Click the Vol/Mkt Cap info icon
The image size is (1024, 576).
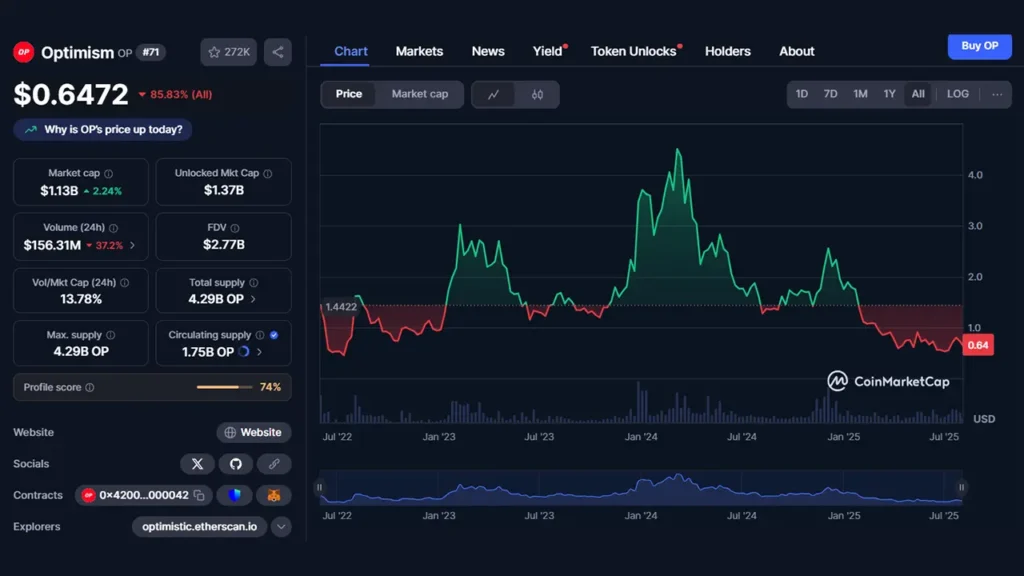125,283
